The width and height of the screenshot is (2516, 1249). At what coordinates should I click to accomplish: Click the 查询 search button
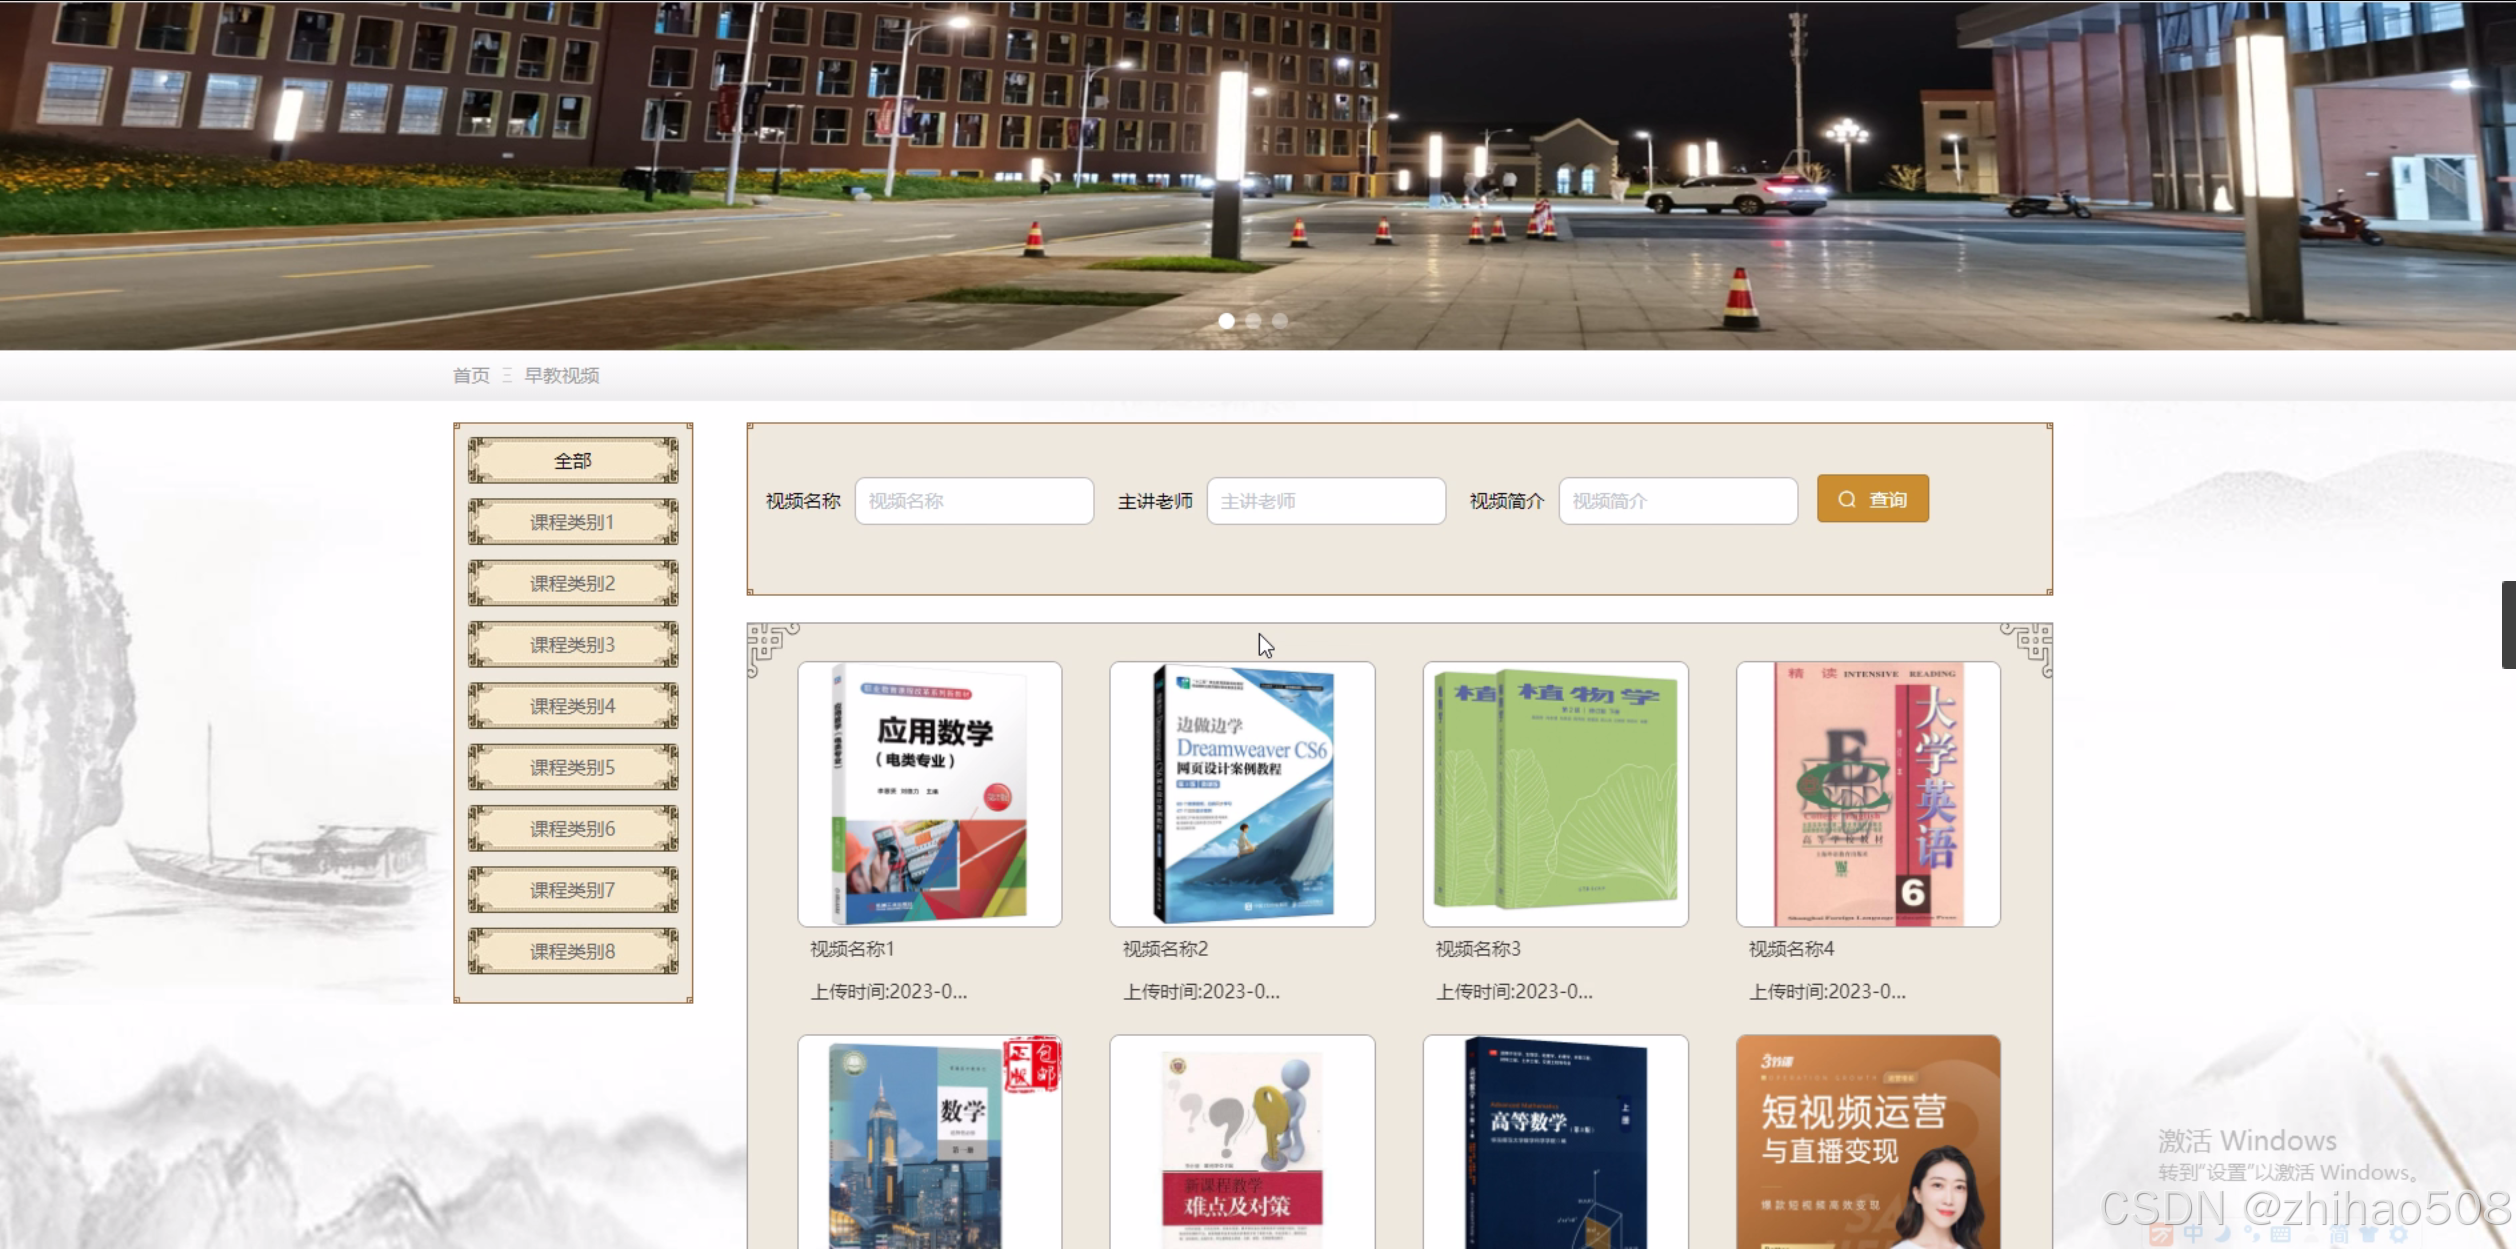coord(1872,499)
